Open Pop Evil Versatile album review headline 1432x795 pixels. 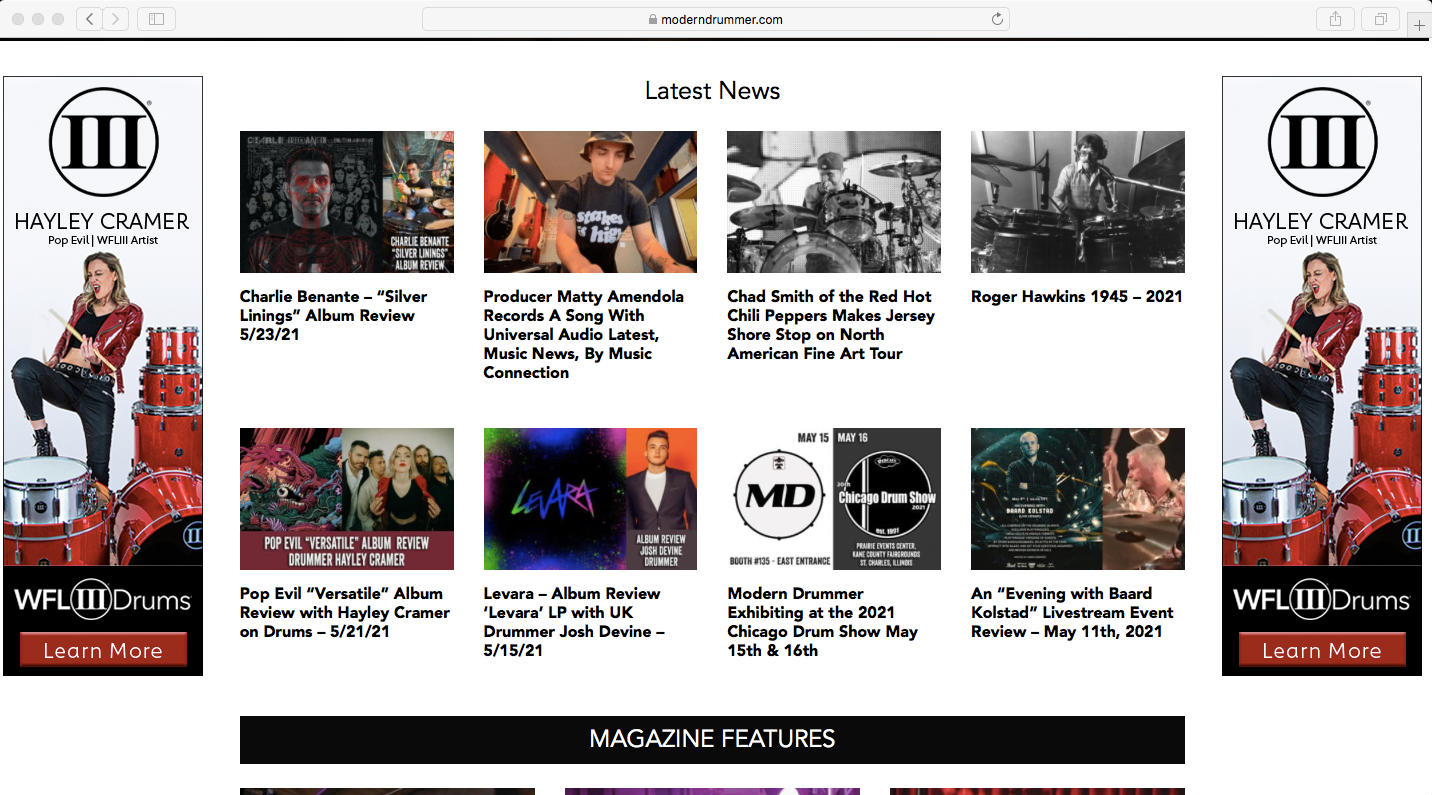(x=345, y=612)
